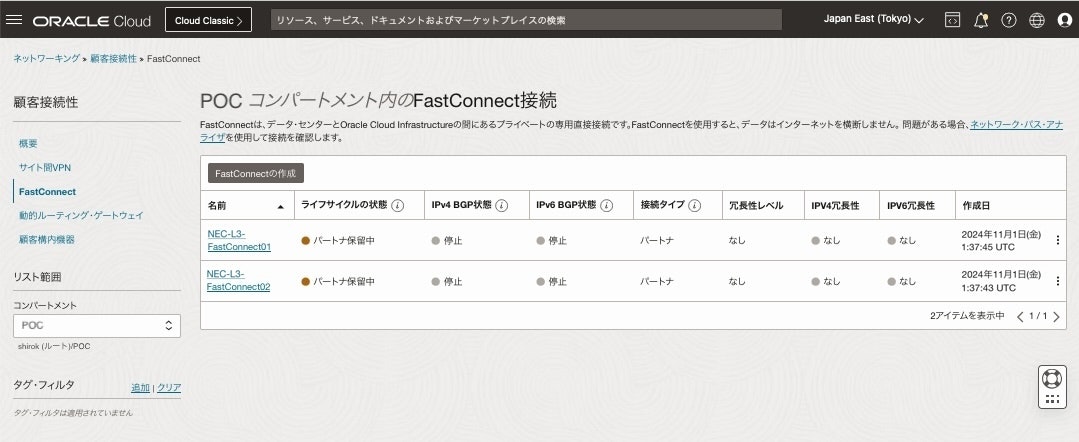View notifications bell icon

coord(981,20)
